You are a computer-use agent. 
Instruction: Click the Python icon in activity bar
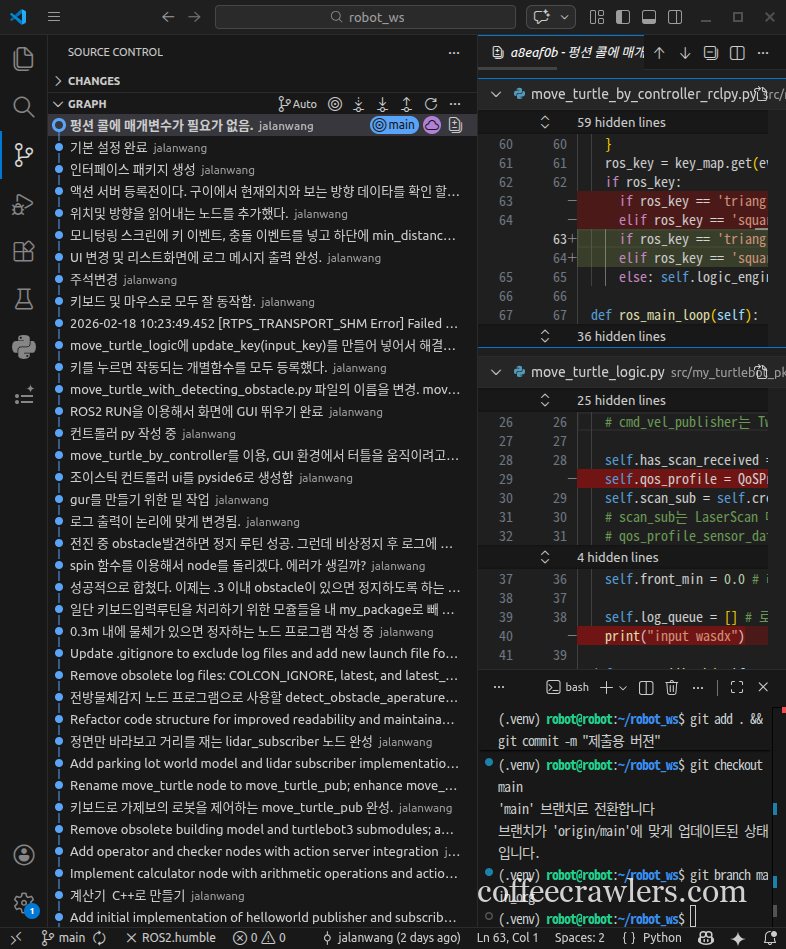(23, 347)
